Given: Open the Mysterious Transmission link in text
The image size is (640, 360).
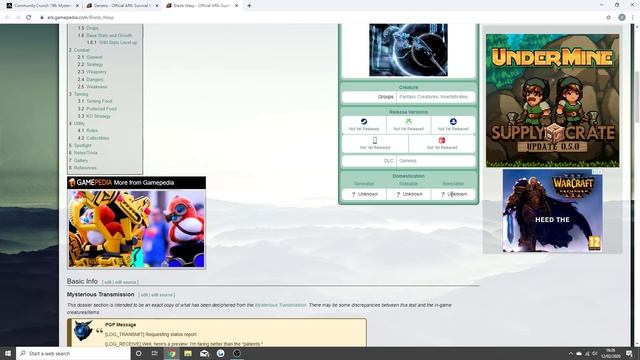Looking at the screenshot, I should click(280, 305).
